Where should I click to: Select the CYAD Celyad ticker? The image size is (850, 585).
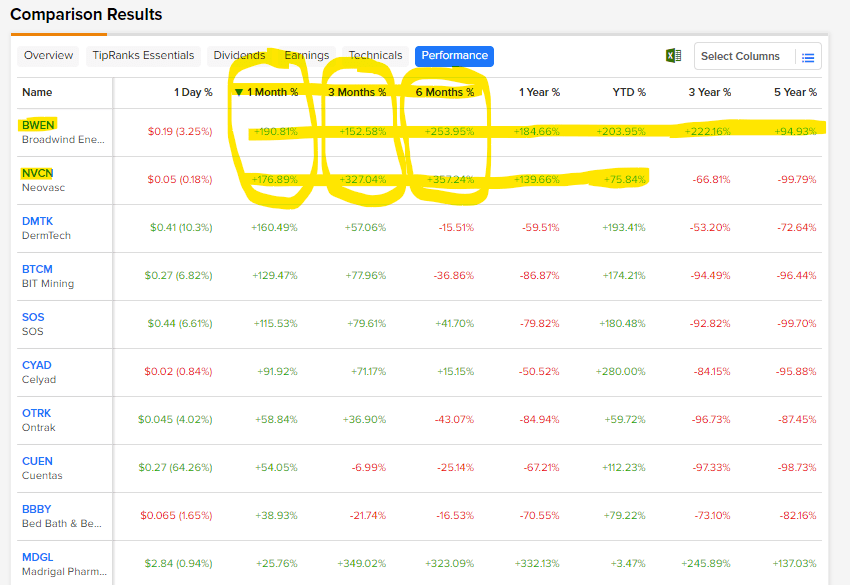[36, 365]
